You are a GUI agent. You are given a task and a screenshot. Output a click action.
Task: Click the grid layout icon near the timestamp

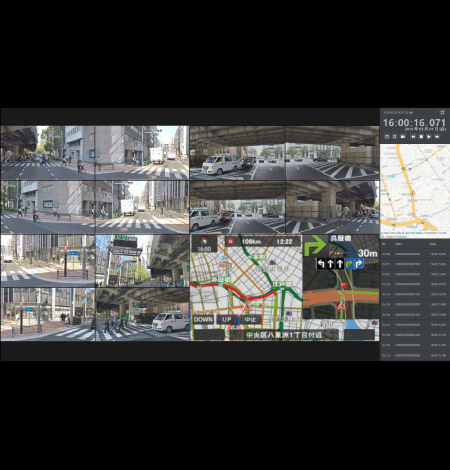pyautogui.click(x=442, y=113)
